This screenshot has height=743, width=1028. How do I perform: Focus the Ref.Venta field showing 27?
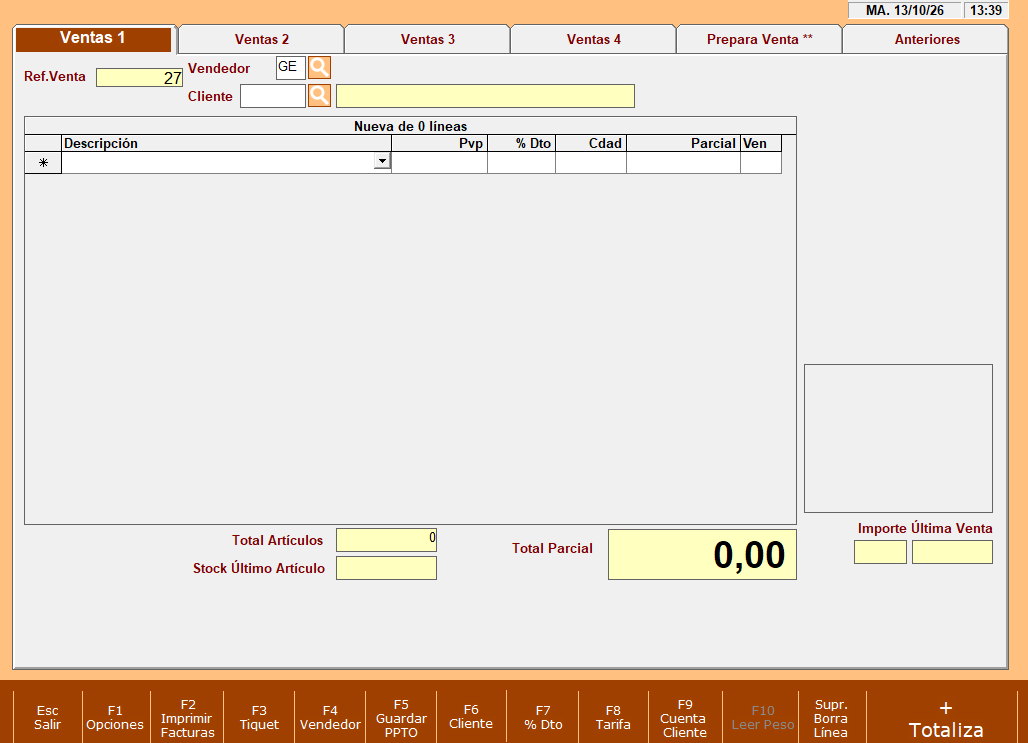139,77
